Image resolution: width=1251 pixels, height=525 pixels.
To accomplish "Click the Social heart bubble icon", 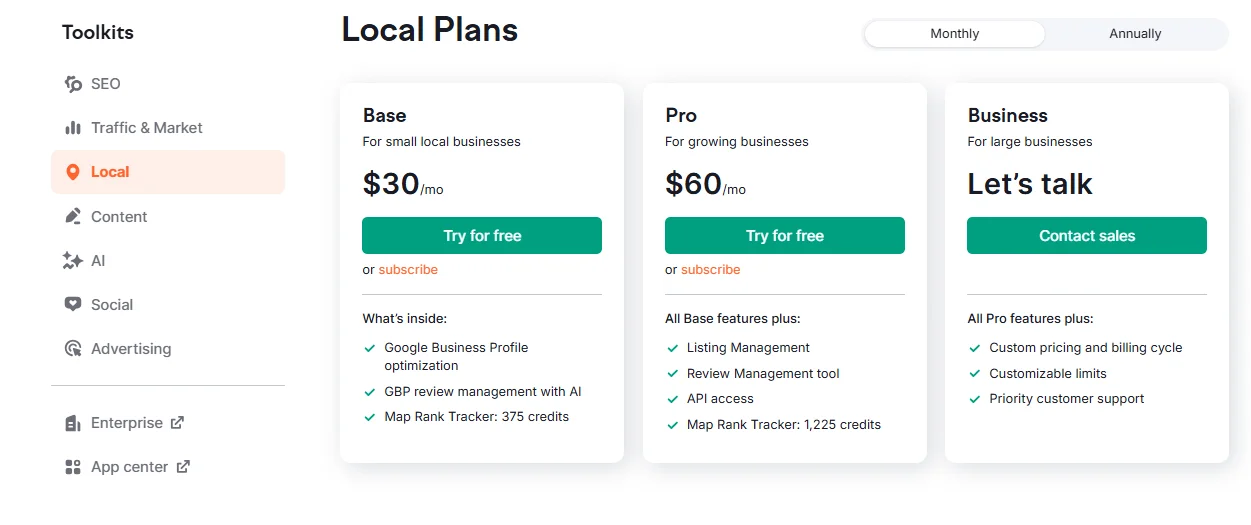I will [73, 305].
